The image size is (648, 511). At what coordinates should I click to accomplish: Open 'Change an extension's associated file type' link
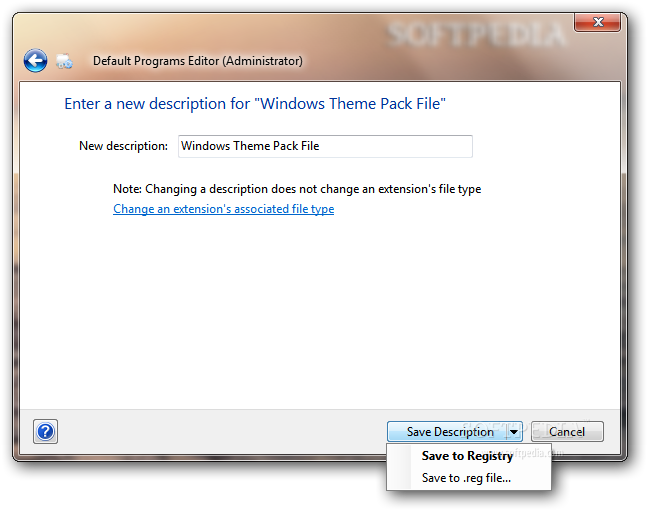(224, 209)
